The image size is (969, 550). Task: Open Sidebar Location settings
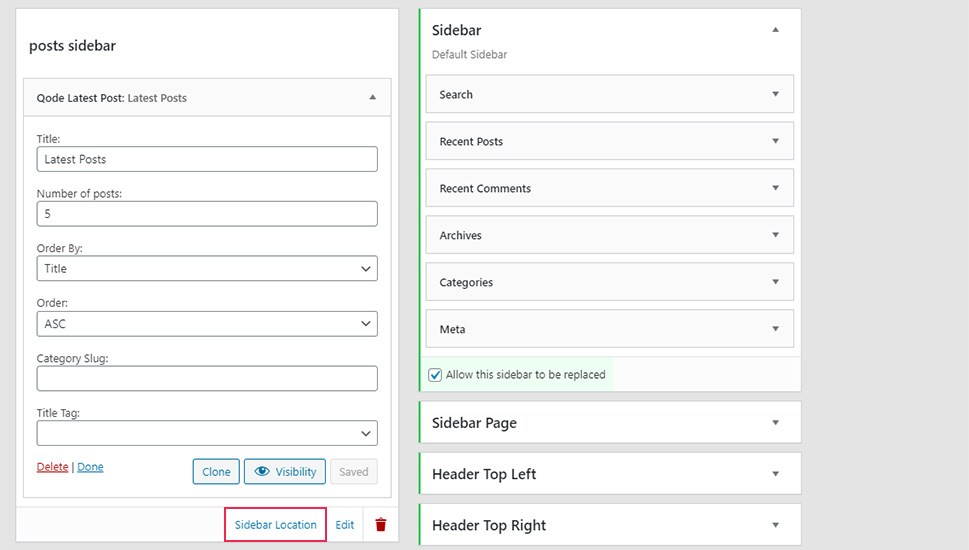point(276,525)
